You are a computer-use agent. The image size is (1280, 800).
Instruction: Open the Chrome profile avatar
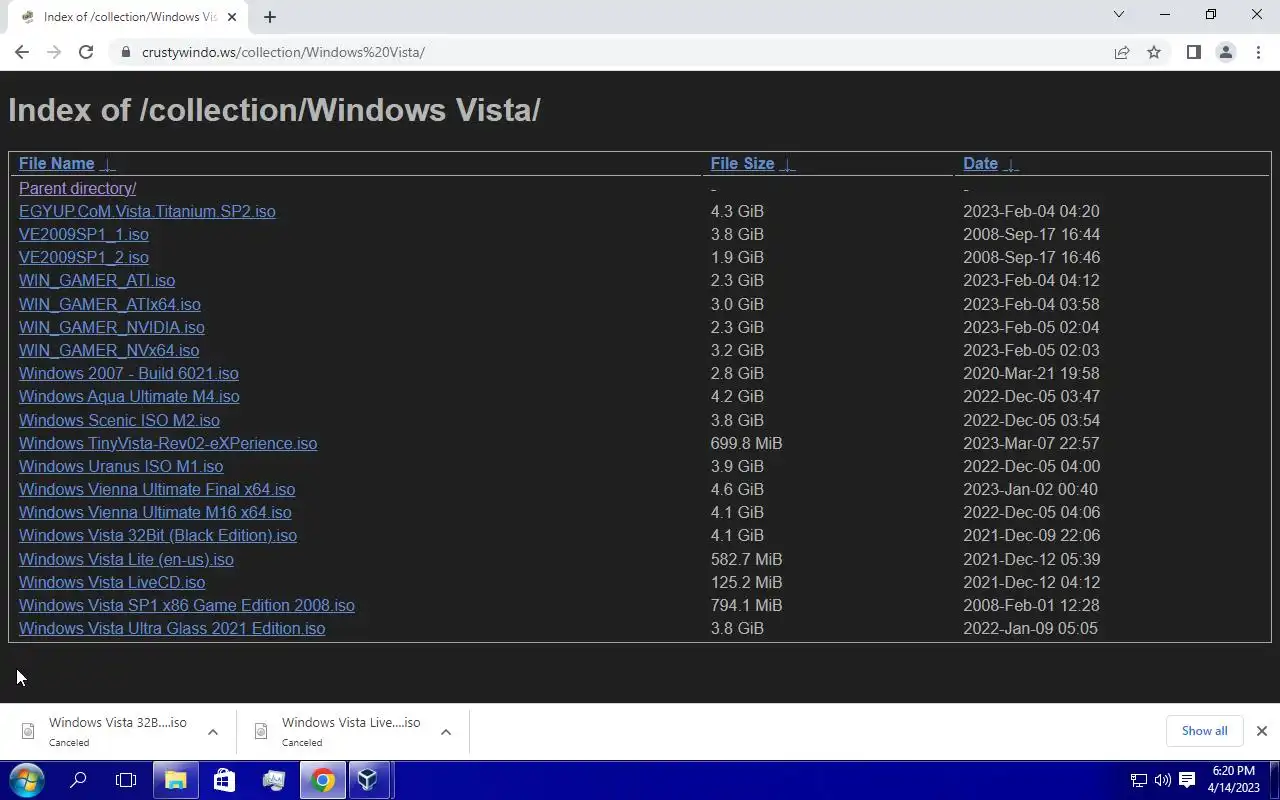(x=1225, y=52)
